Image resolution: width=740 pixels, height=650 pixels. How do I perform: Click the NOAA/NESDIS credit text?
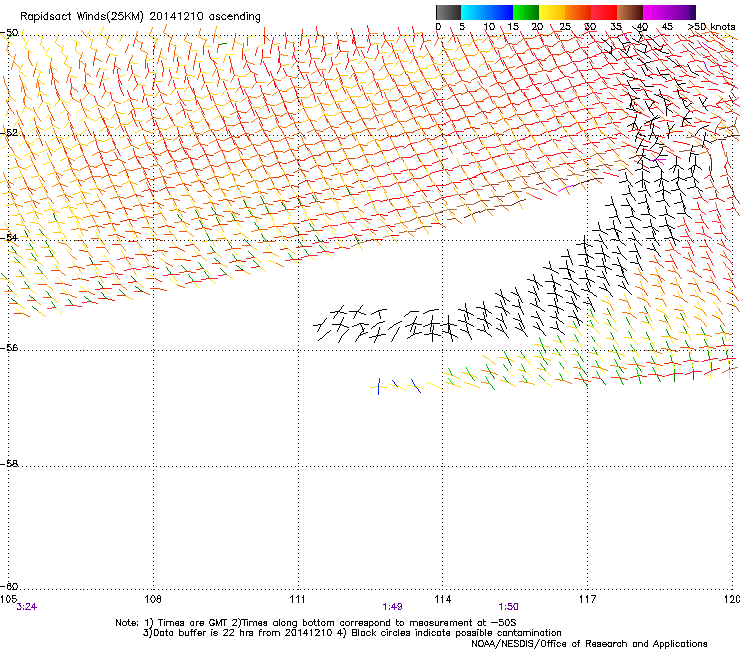[x=589, y=643]
